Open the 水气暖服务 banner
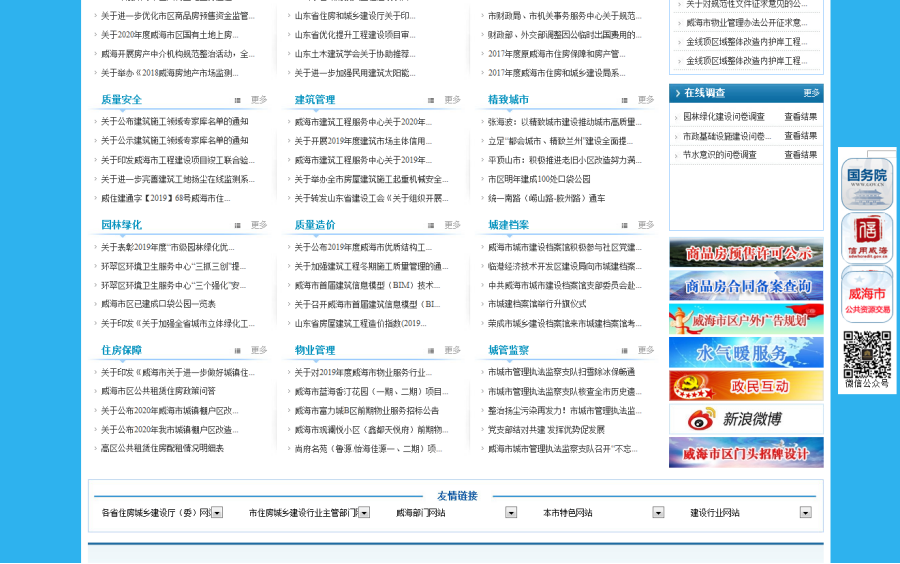 click(x=746, y=353)
